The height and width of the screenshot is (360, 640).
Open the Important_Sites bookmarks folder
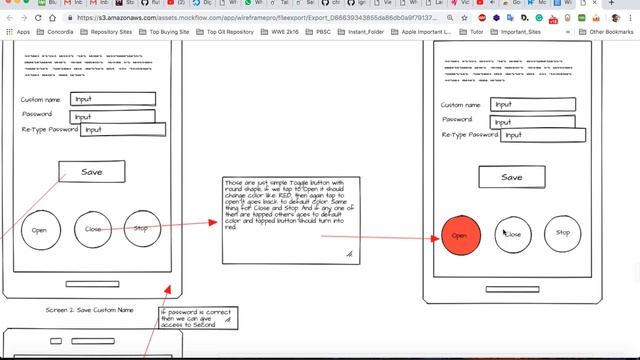516,32
